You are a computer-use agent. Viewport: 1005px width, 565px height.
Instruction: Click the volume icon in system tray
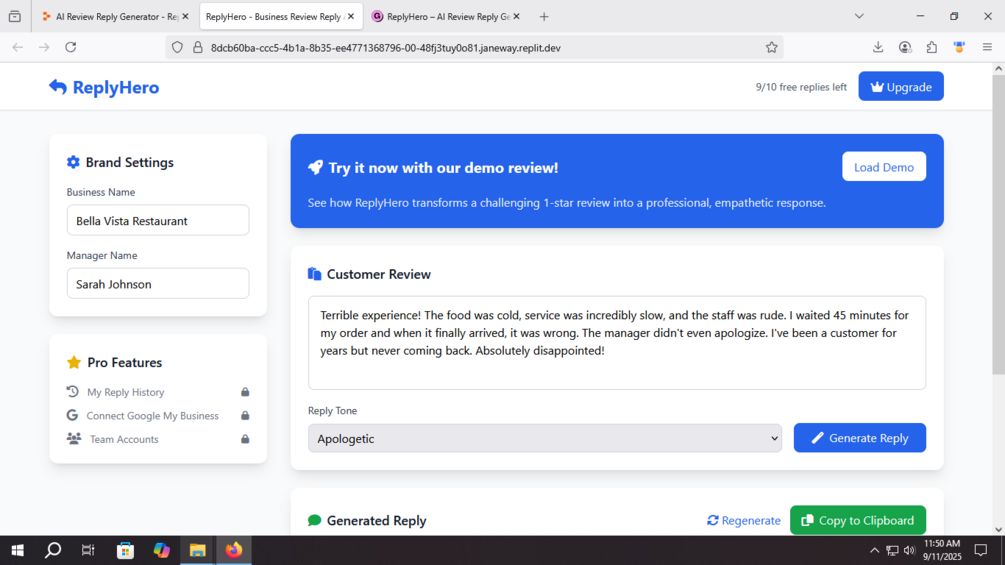(909, 550)
